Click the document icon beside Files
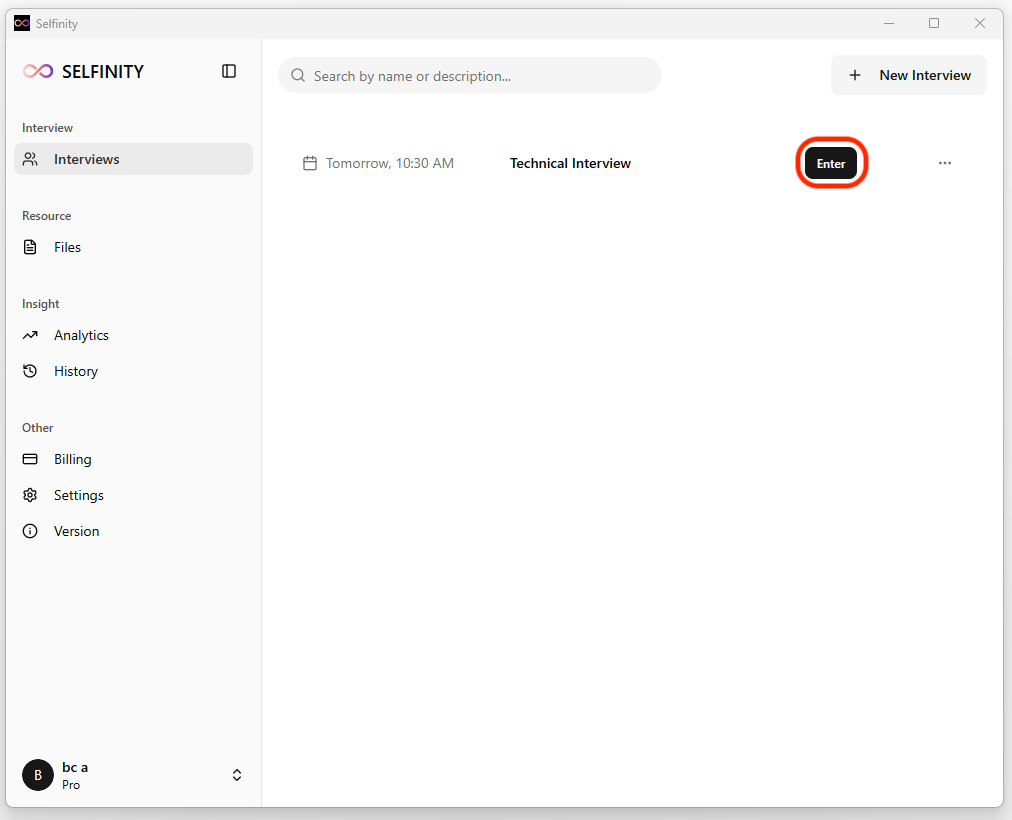Screen dimensions: 1012x820 click(x=30, y=247)
